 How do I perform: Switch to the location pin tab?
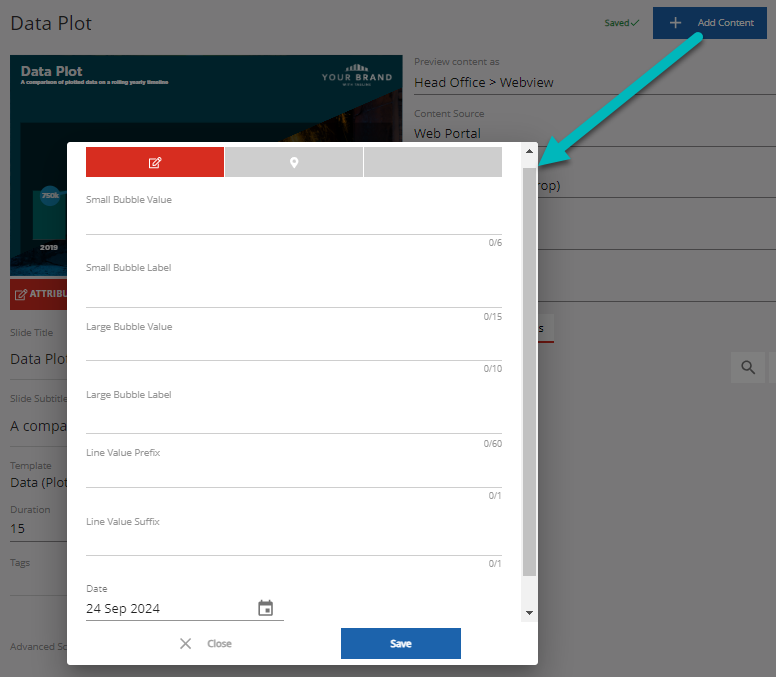(x=294, y=162)
